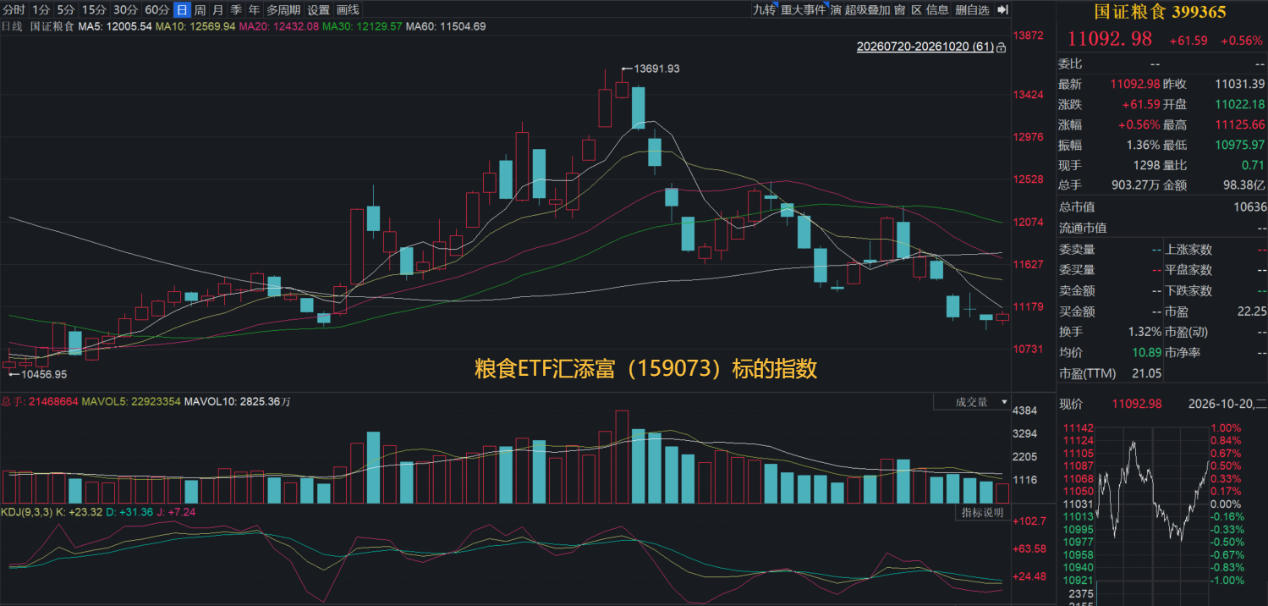Switch to the 月 monthly tab
The height and width of the screenshot is (606, 1268).
tap(218, 10)
